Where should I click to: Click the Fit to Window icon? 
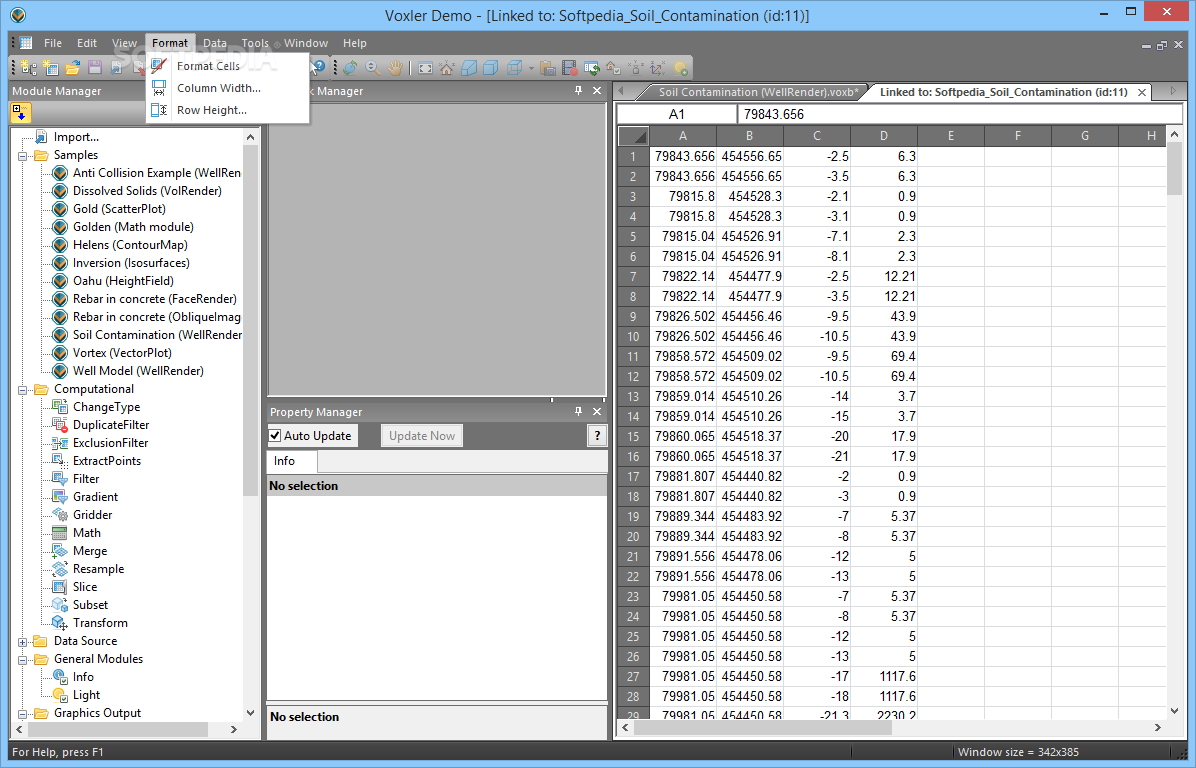[426, 68]
